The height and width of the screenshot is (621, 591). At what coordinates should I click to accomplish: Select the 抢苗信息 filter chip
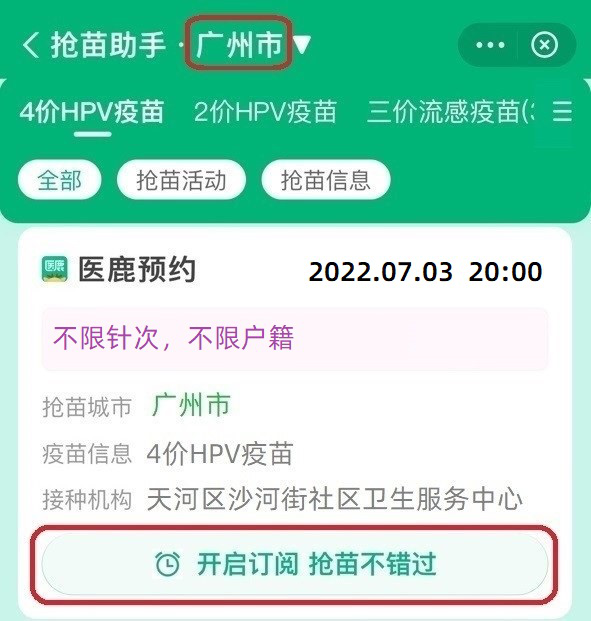pyautogui.click(x=326, y=180)
